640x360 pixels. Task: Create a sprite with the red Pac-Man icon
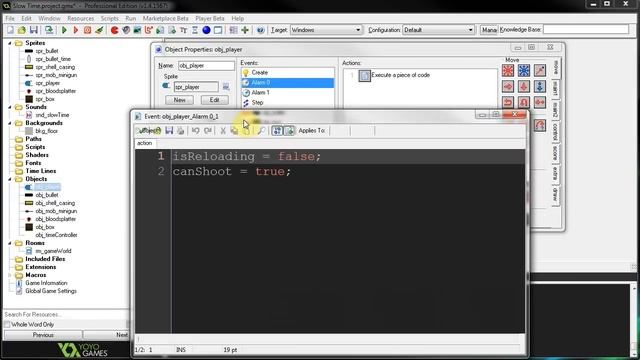[114, 30]
